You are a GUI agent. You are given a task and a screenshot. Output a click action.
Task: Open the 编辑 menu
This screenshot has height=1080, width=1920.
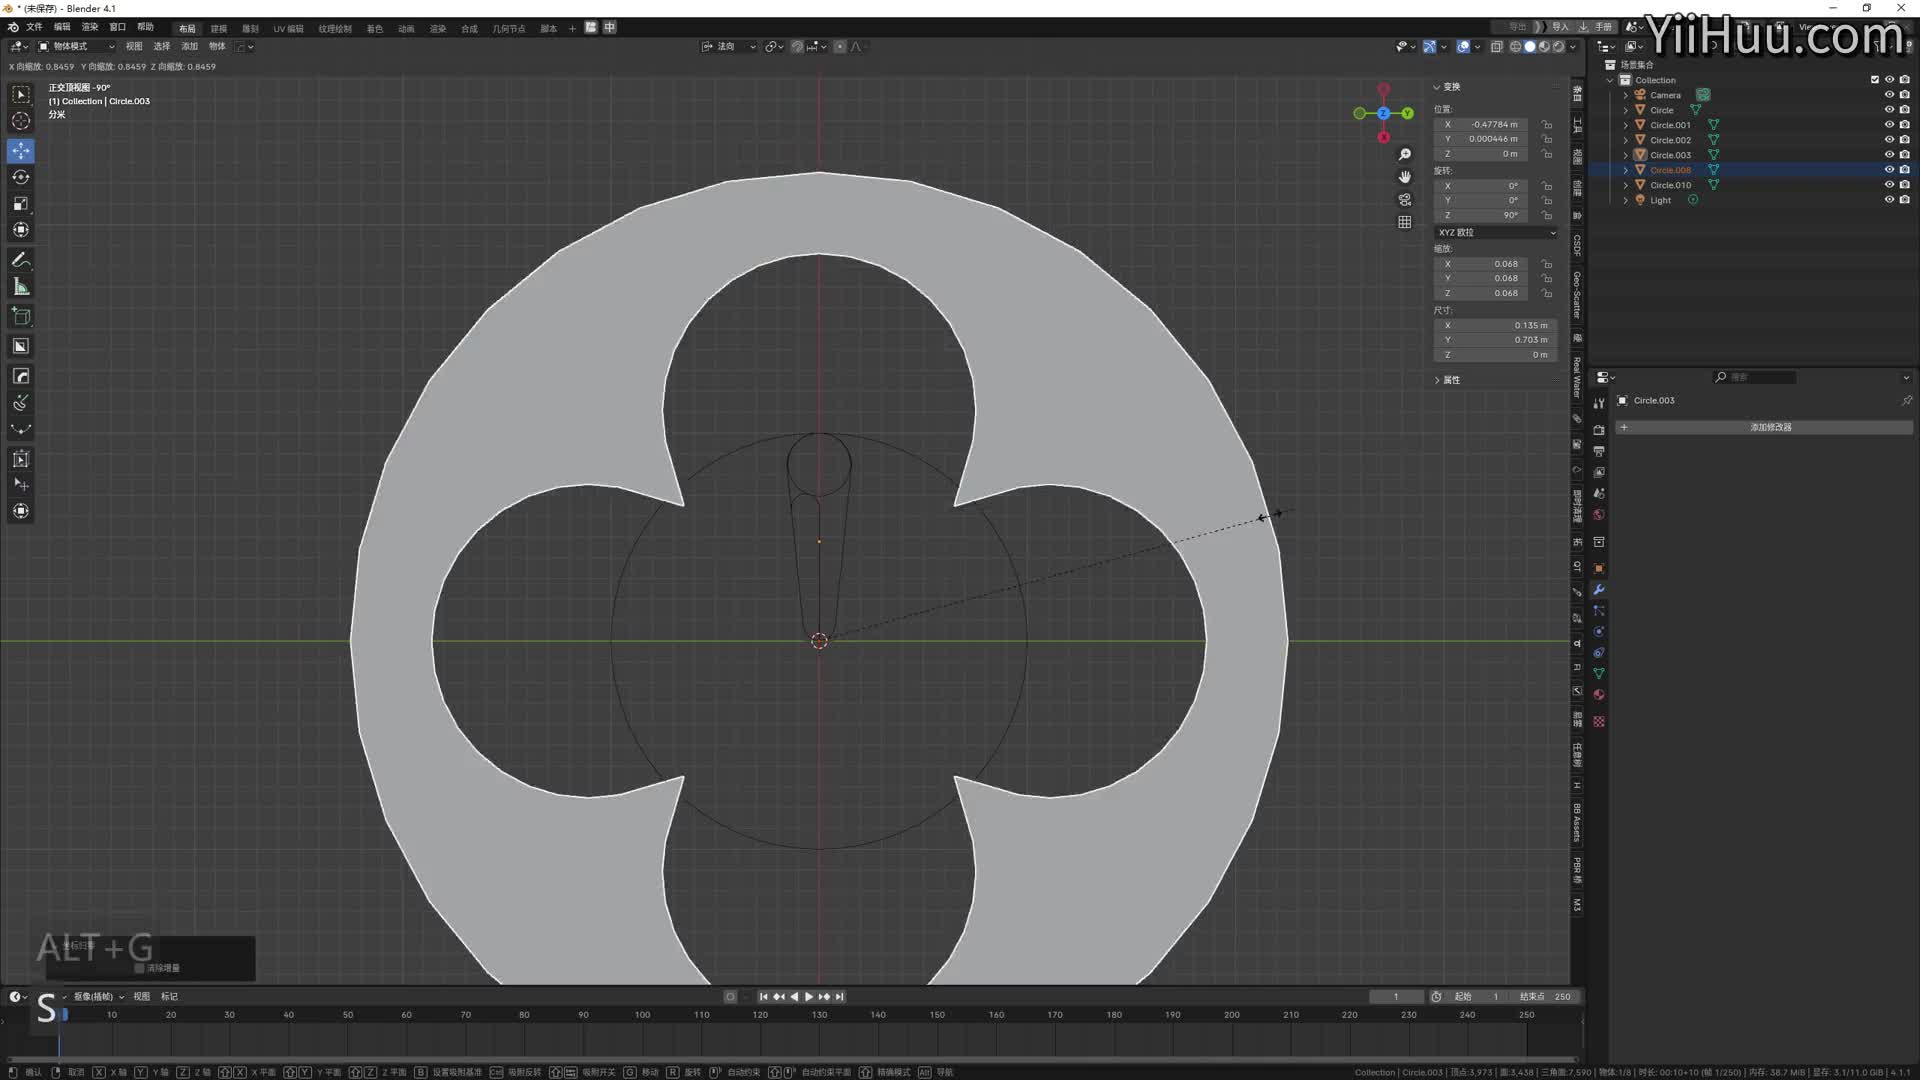tap(62, 27)
